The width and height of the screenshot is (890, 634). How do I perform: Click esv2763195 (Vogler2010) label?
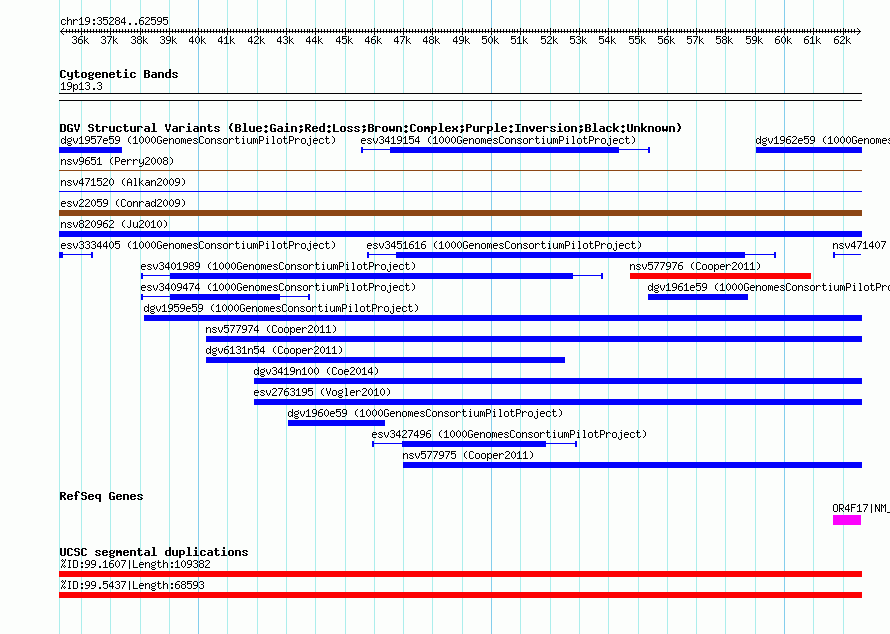[322, 392]
